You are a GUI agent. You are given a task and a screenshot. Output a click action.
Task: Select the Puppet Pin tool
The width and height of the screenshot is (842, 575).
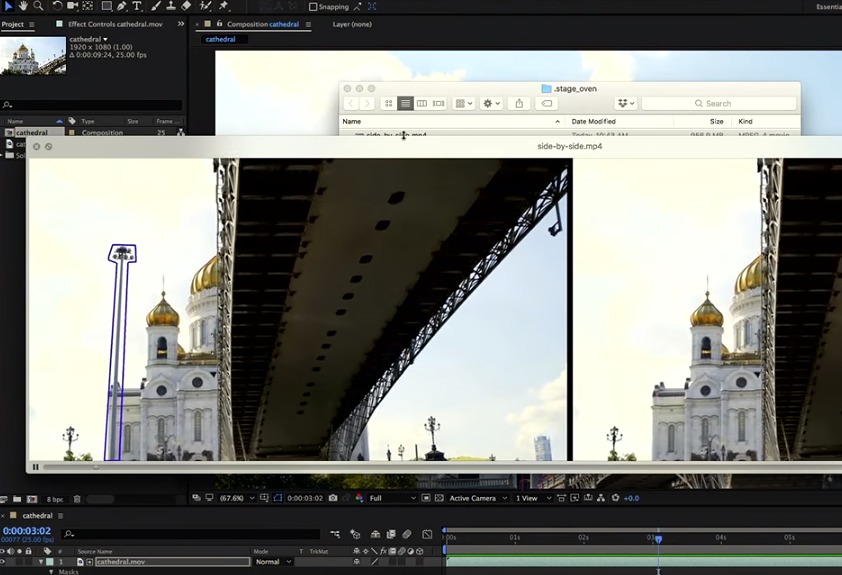click(x=223, y=6)
